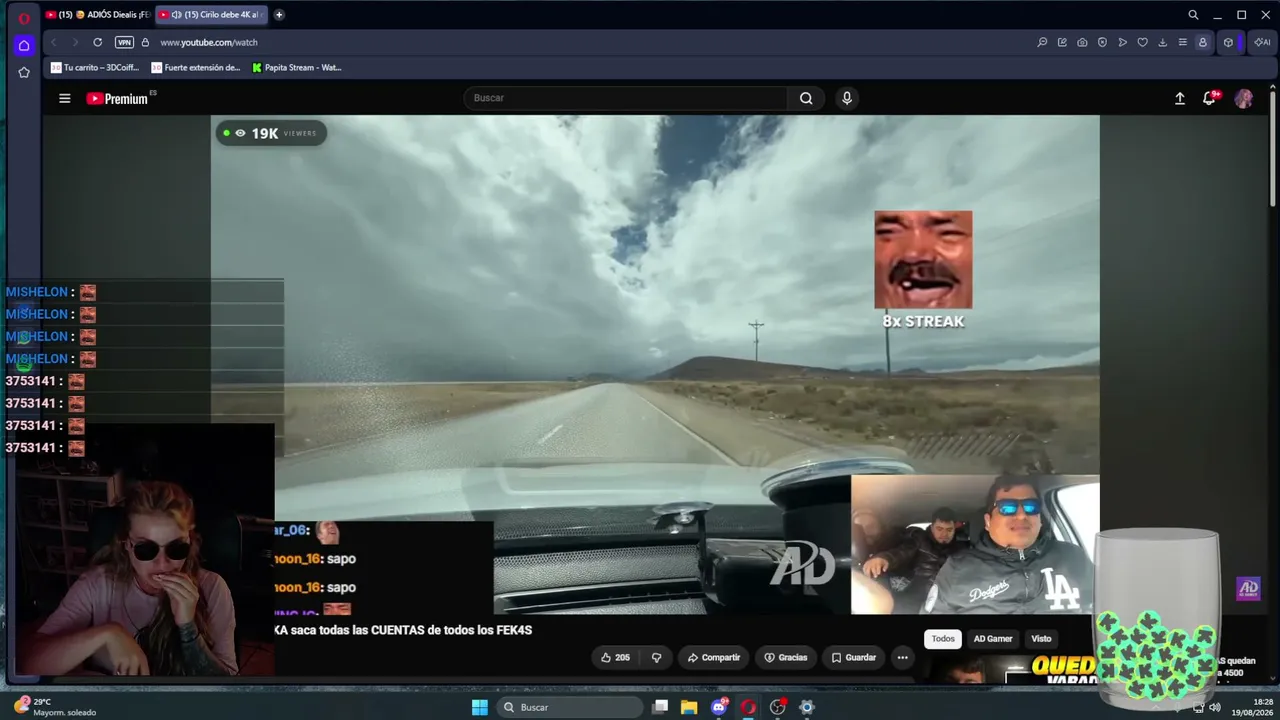Open the Windows Start menu

[480, 707]
